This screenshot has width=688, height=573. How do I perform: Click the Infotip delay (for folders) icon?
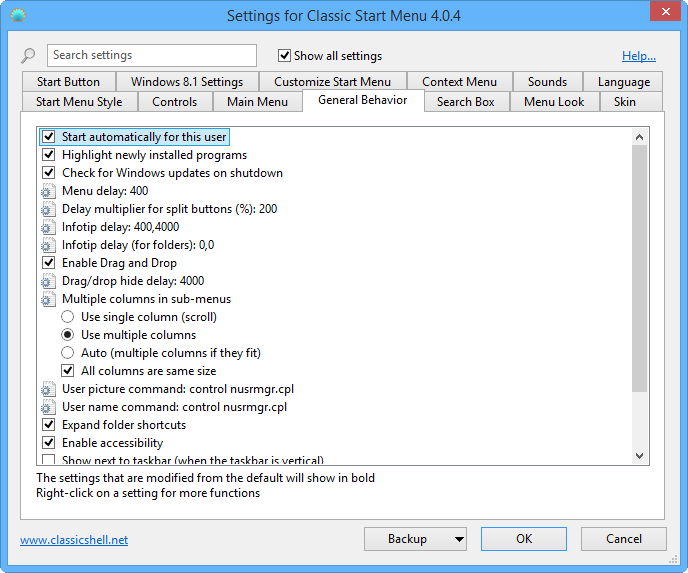click(48, 245)
